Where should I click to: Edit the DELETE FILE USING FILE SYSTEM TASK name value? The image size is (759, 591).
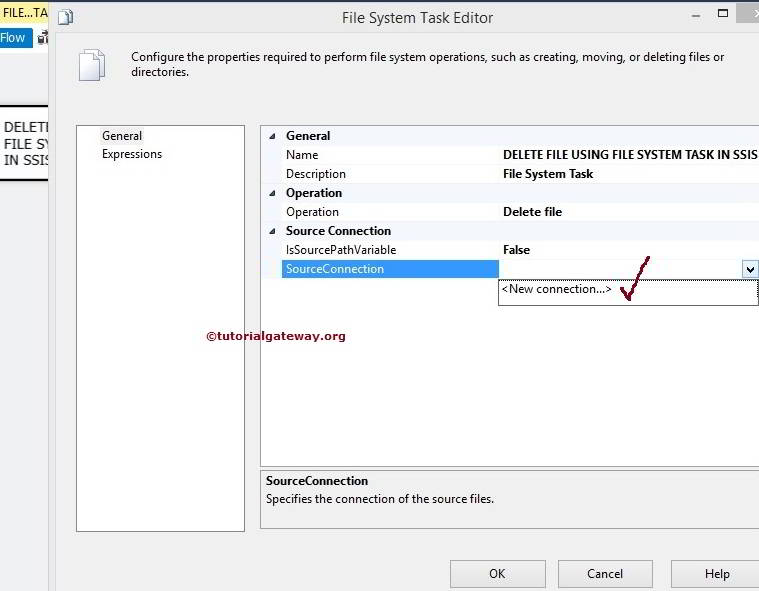(630, 155)
